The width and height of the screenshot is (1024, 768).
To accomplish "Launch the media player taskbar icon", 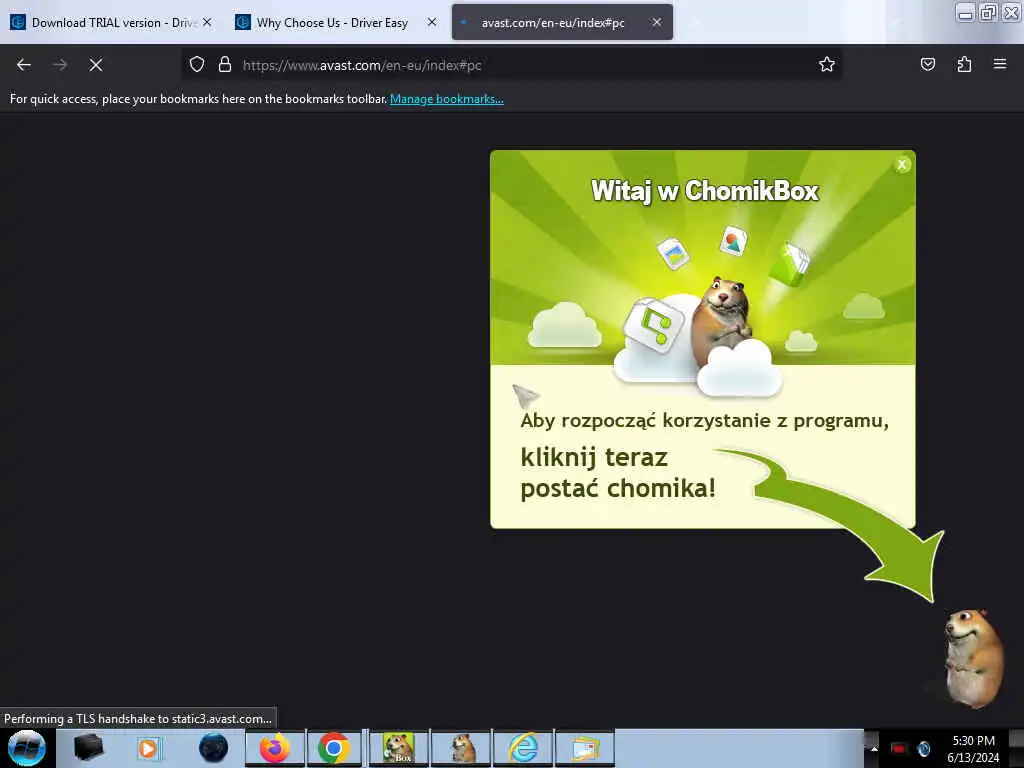I will click(148, 748).
